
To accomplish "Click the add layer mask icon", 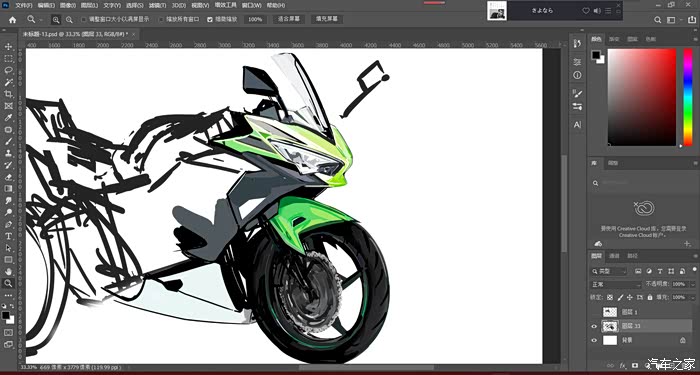I will click(635, 365).
